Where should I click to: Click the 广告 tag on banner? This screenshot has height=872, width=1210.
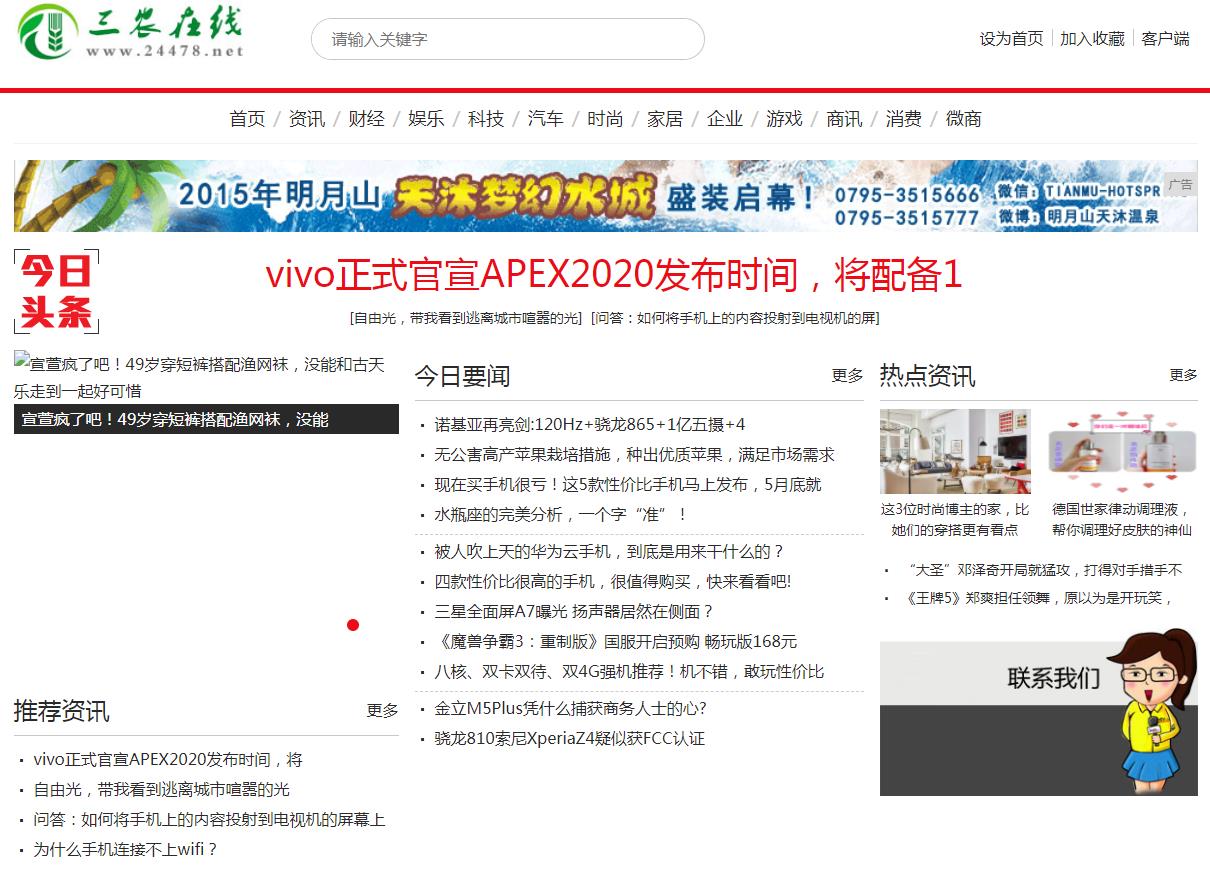coord(1181,185)
